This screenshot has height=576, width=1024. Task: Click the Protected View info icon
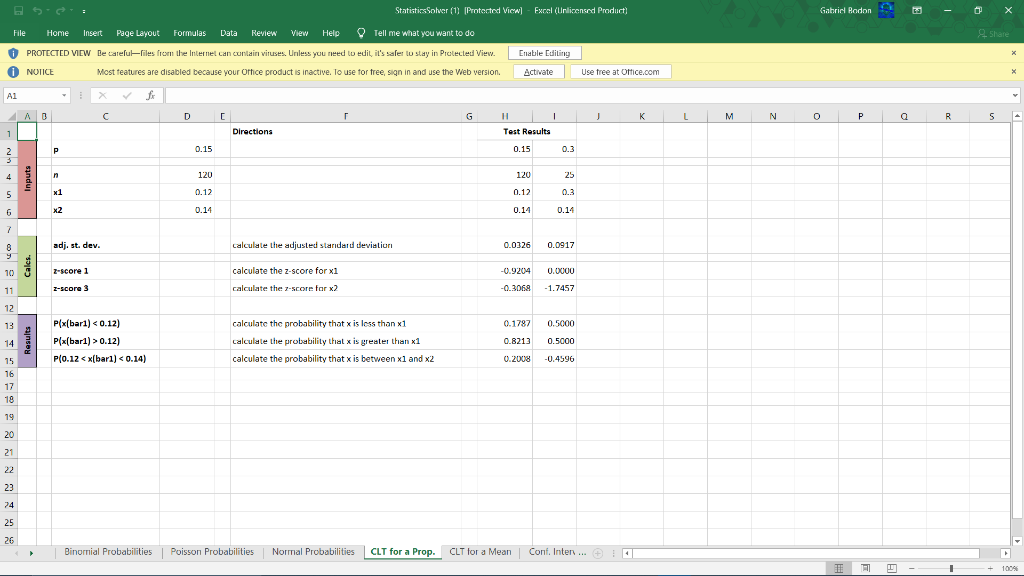coord(11,52)
